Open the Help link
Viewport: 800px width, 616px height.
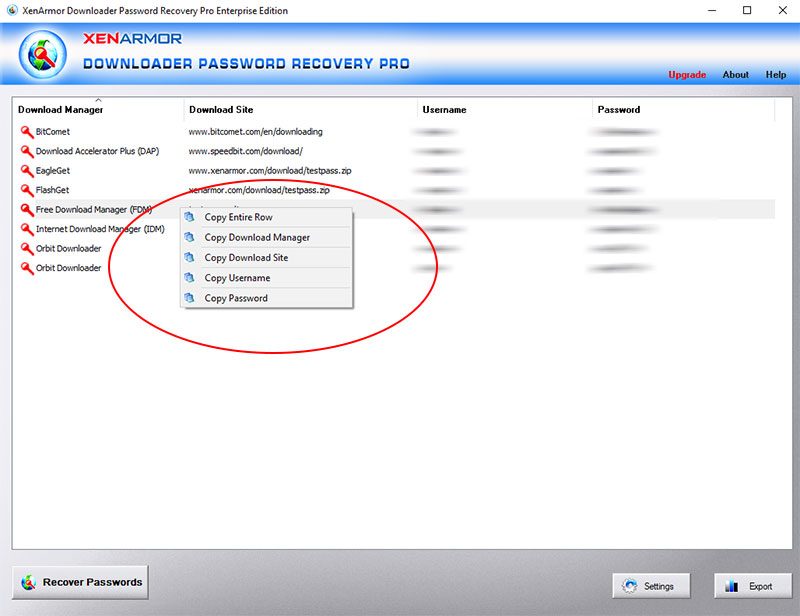(x=776, y=75)
